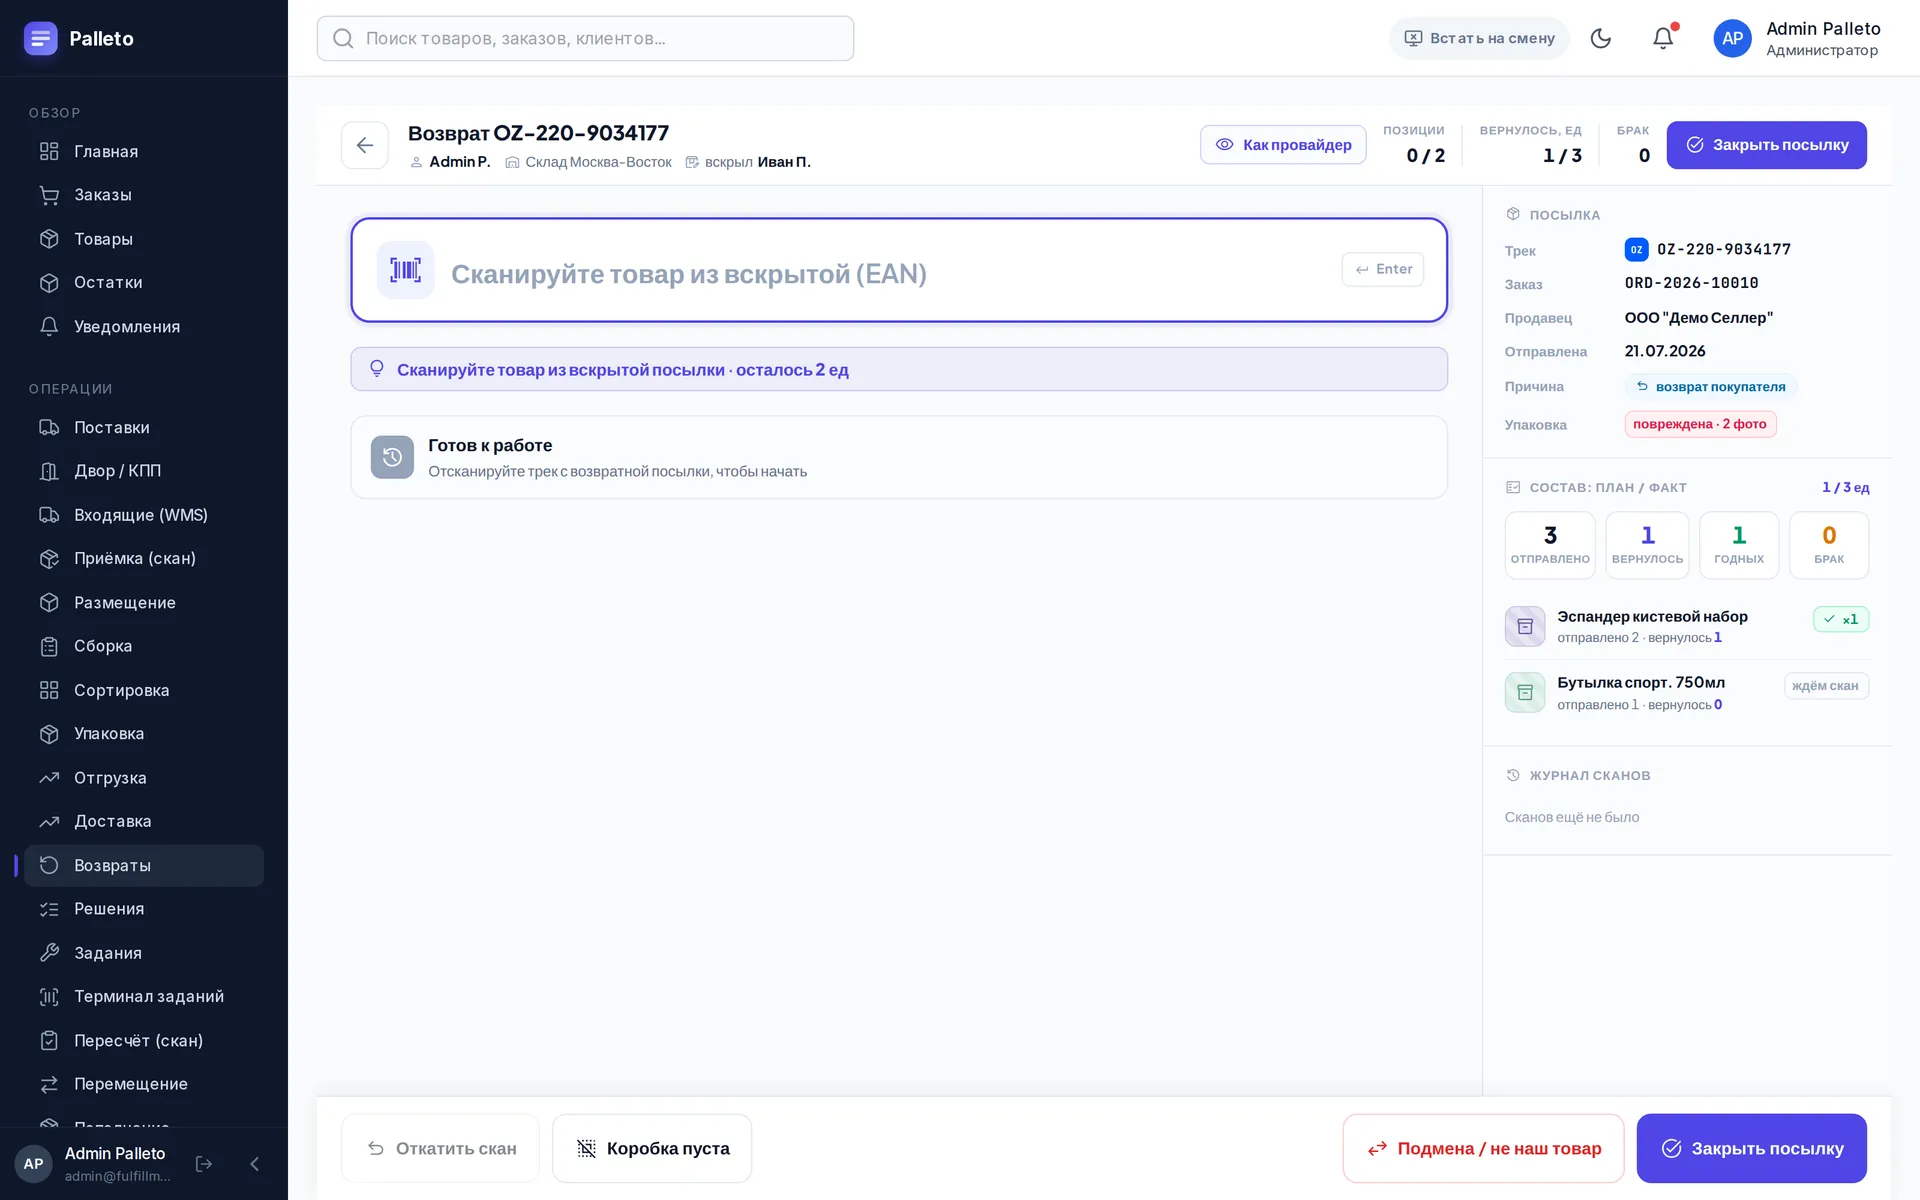
Task: Mark Коробка пуста
Action: pyautogui.click(x=652, y=1148)
